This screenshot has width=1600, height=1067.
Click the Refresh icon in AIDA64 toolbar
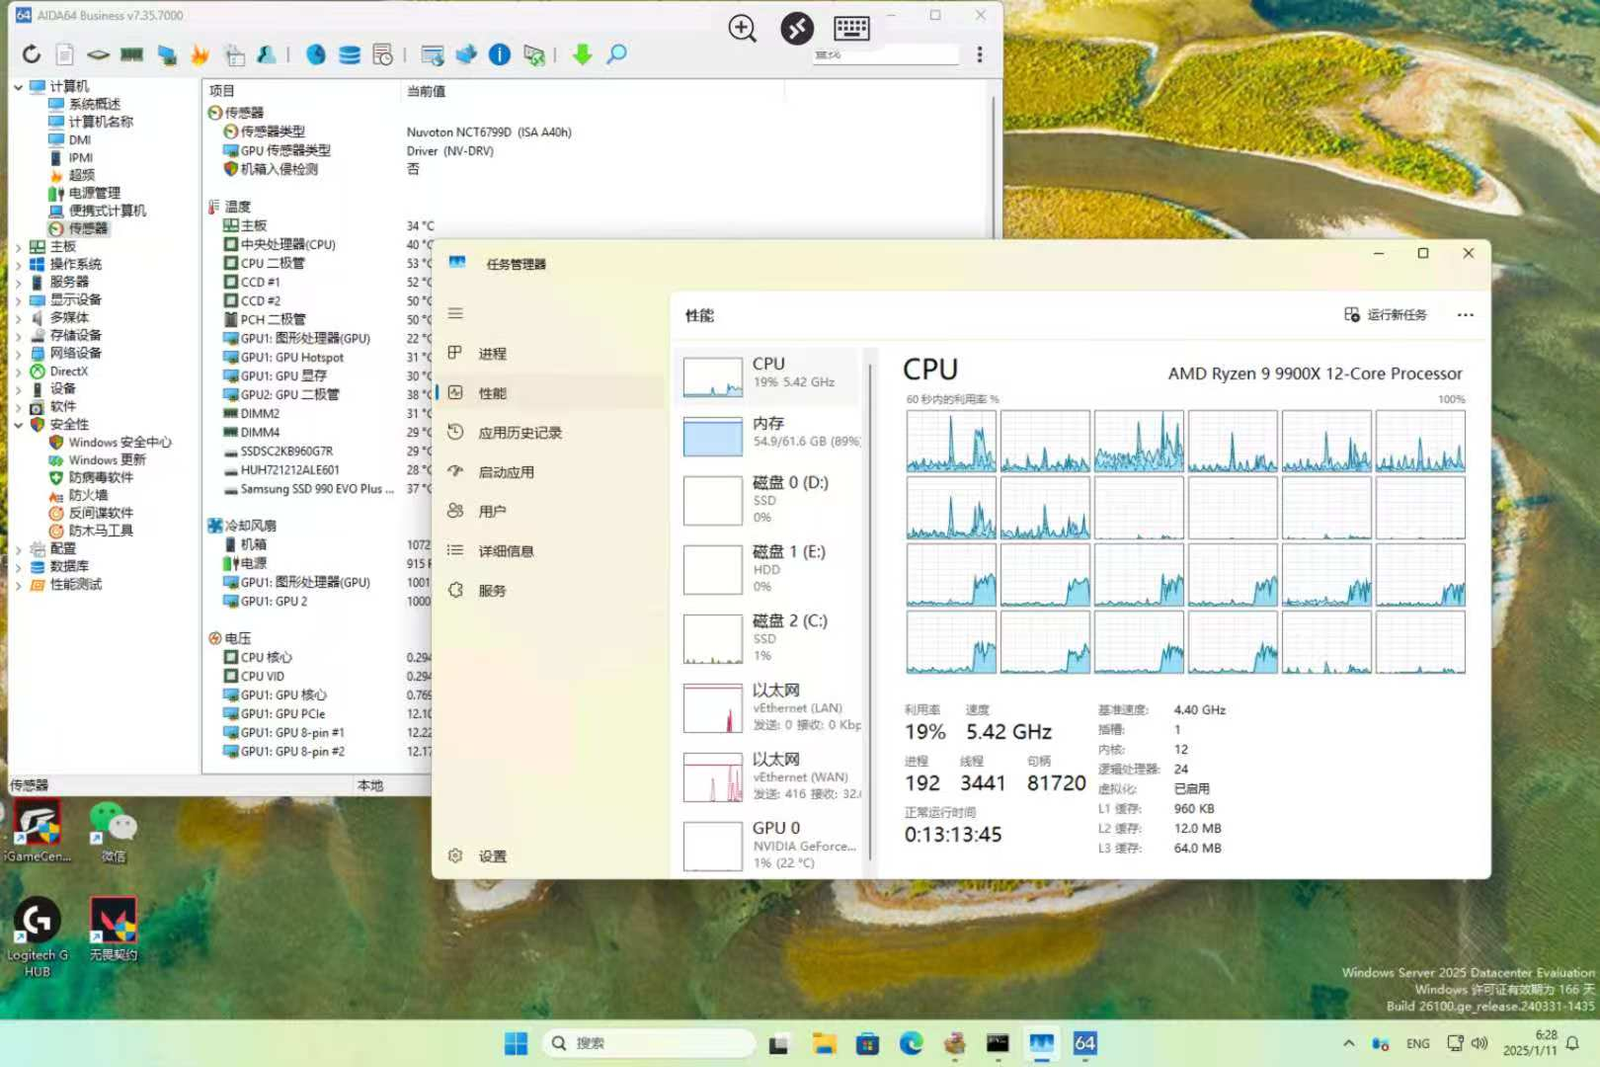tap(32, 55)
